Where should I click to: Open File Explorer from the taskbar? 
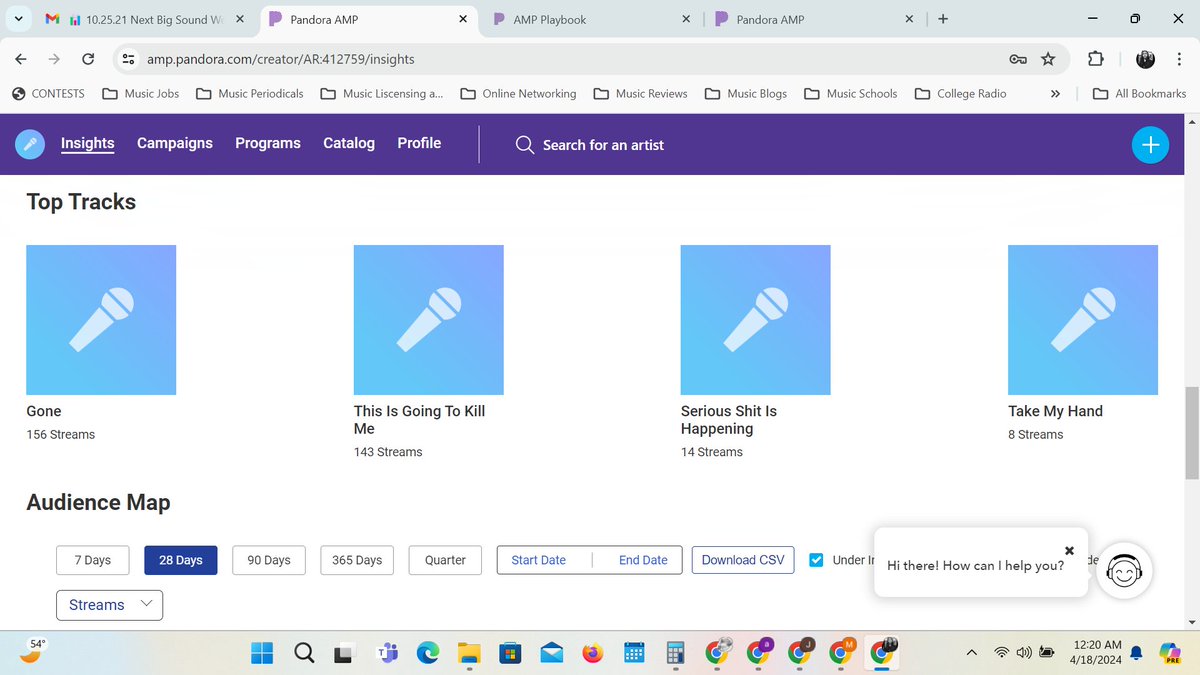469,653
